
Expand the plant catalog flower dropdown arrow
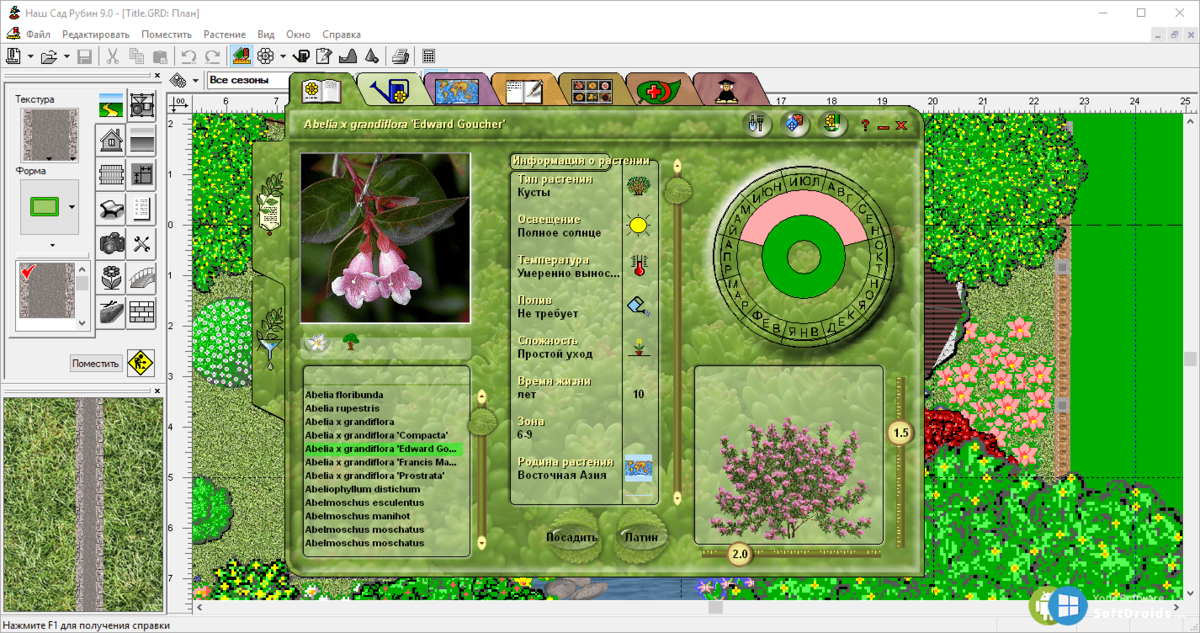point(283,56)
